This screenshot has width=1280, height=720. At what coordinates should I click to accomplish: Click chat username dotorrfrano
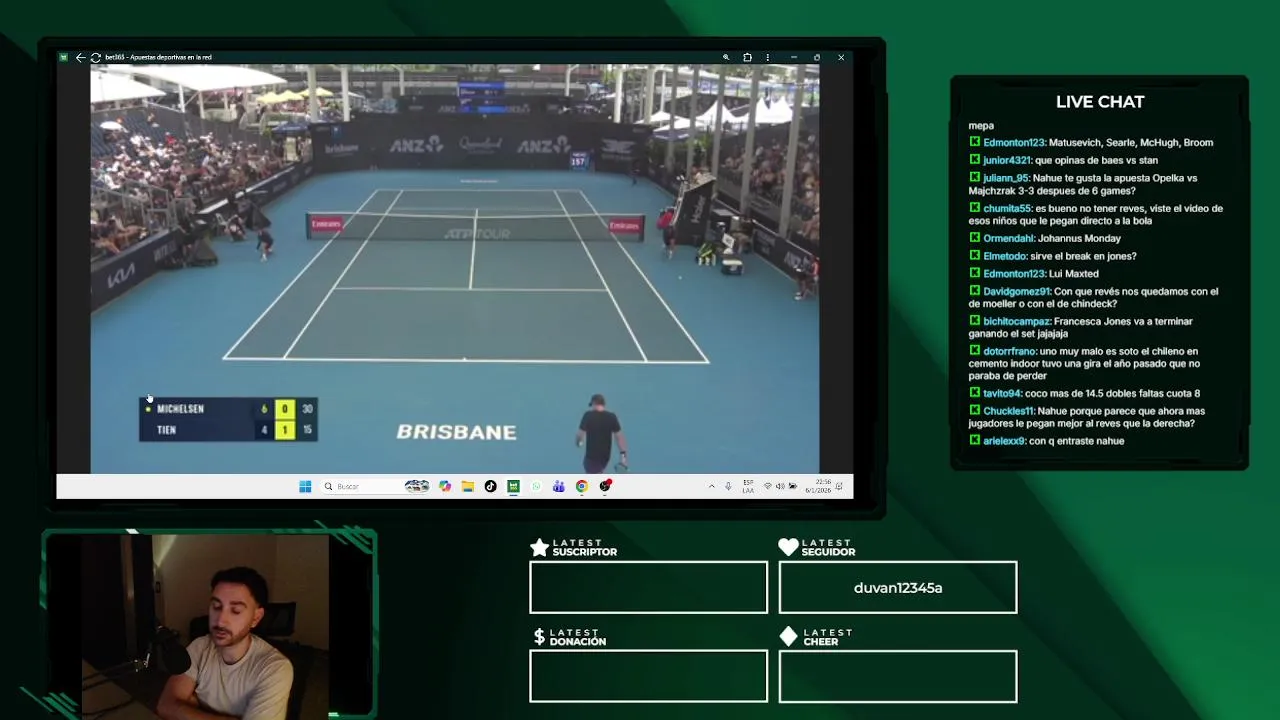click(x=1010, y=351)
